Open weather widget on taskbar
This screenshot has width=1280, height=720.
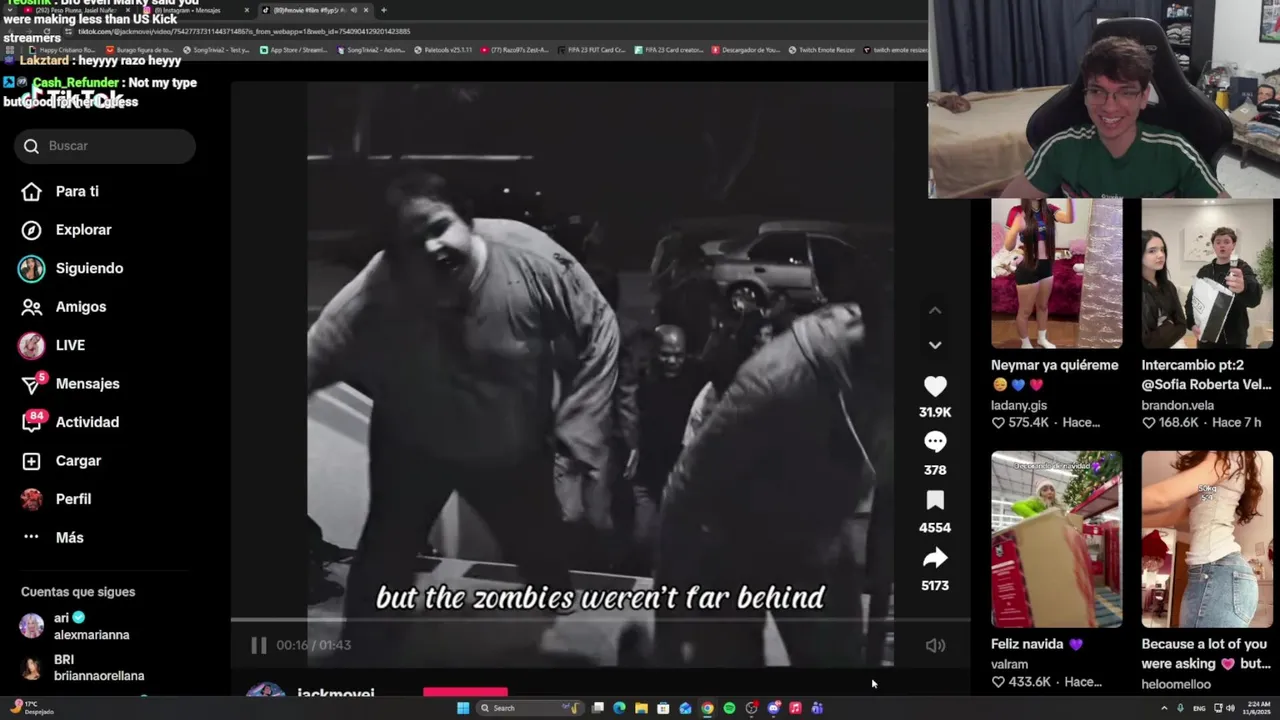[x=35, y=708]
